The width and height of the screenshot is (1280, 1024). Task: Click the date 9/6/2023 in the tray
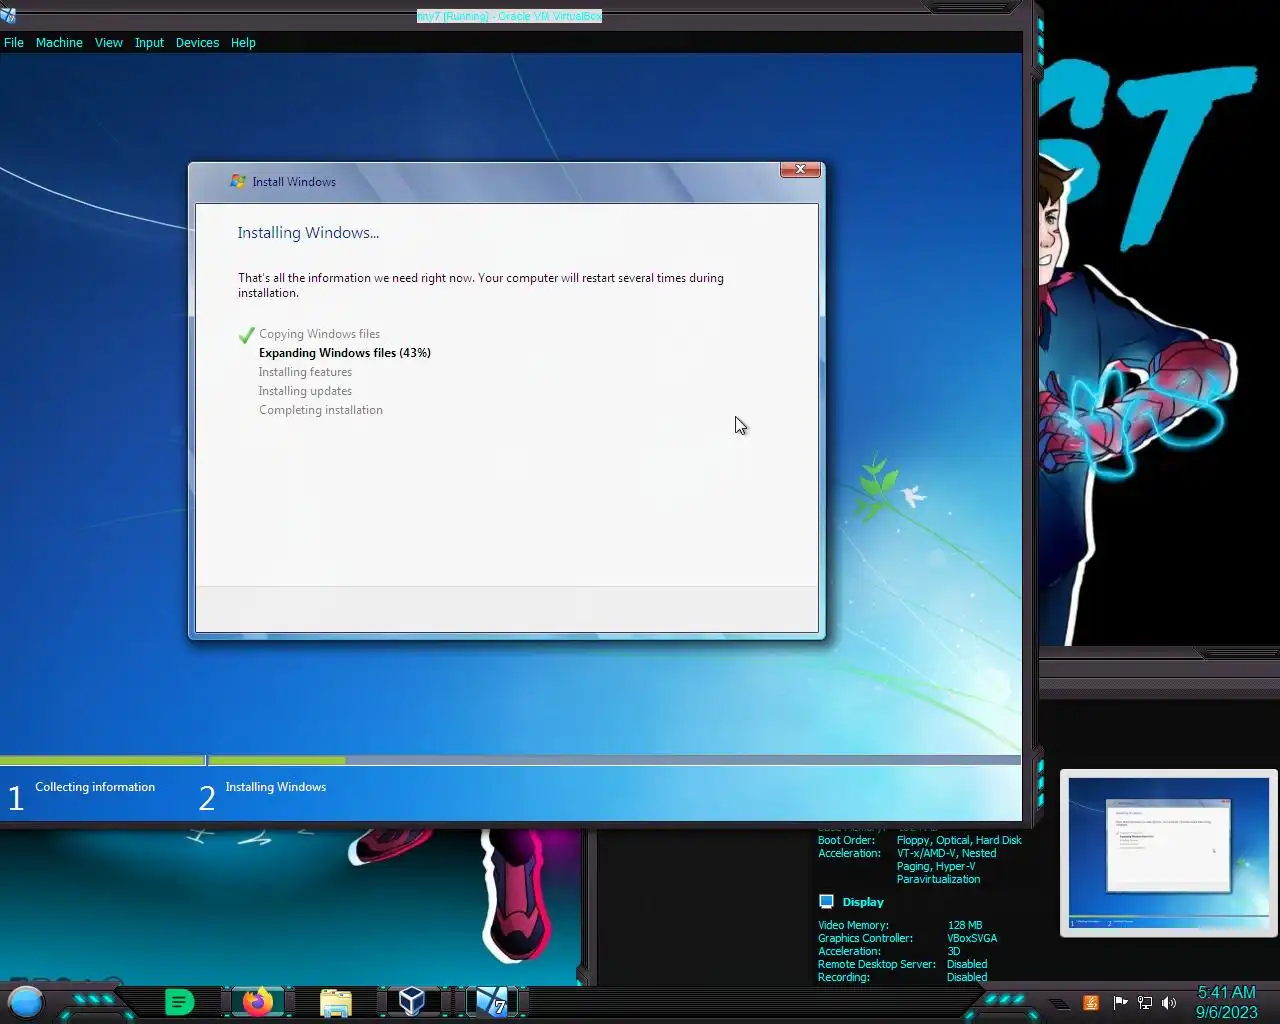pos(1226,1012)
